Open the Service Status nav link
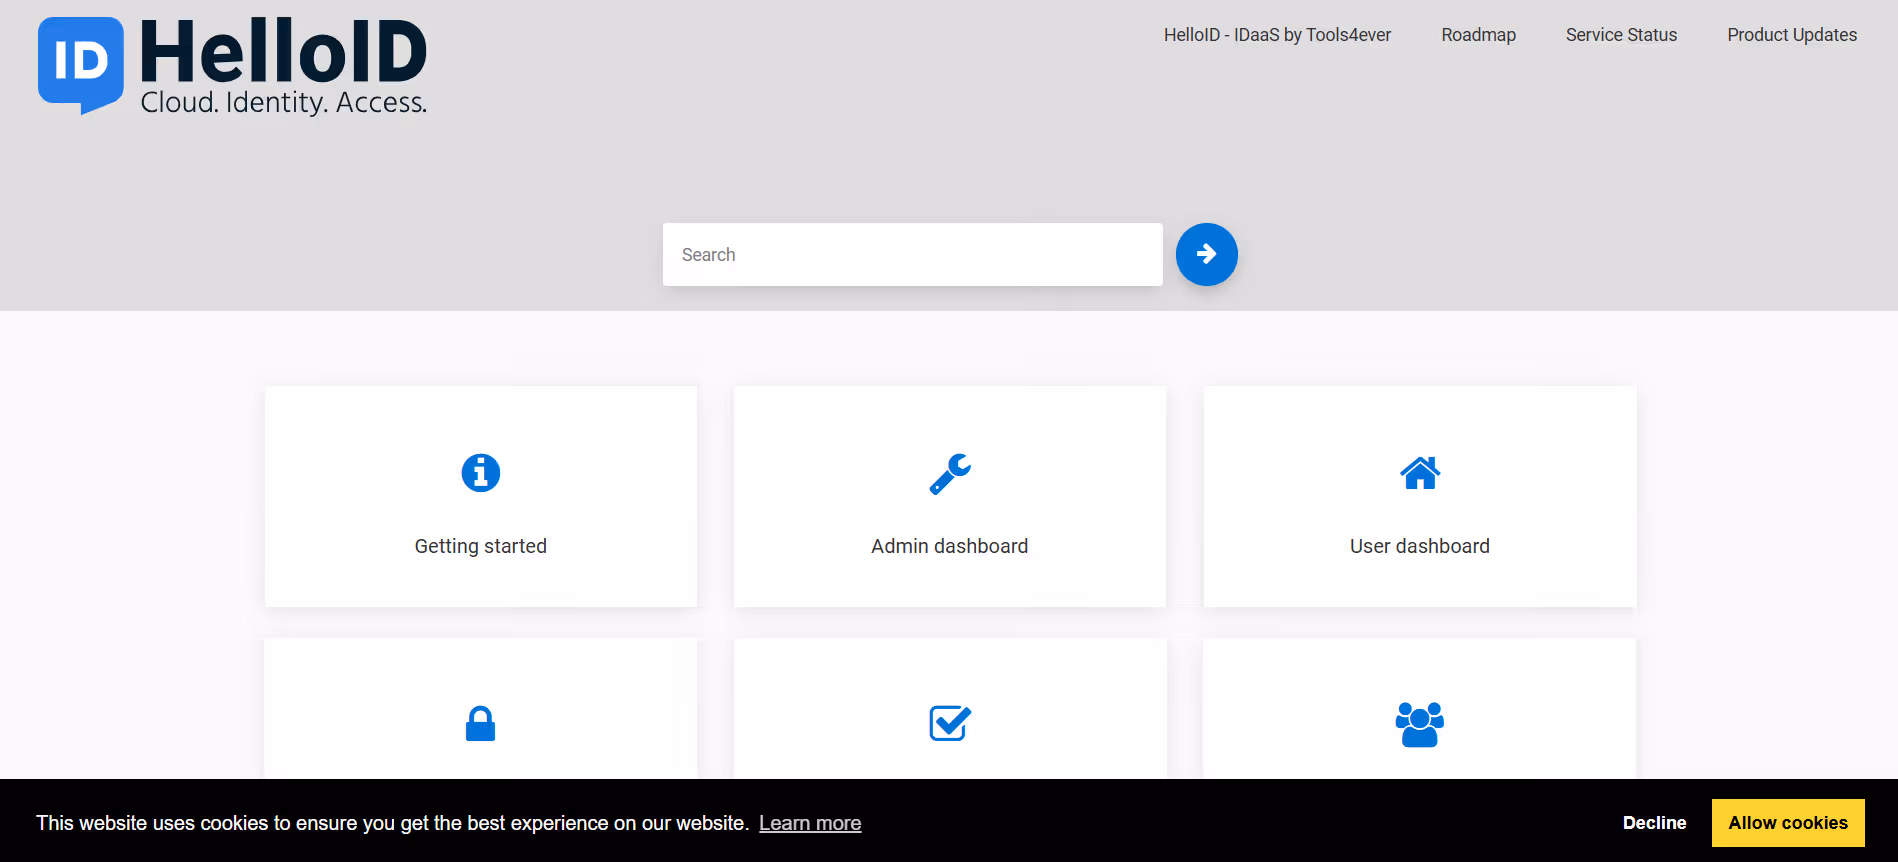The width and height of the screenshot is (1898, 862). (1621, 35)
